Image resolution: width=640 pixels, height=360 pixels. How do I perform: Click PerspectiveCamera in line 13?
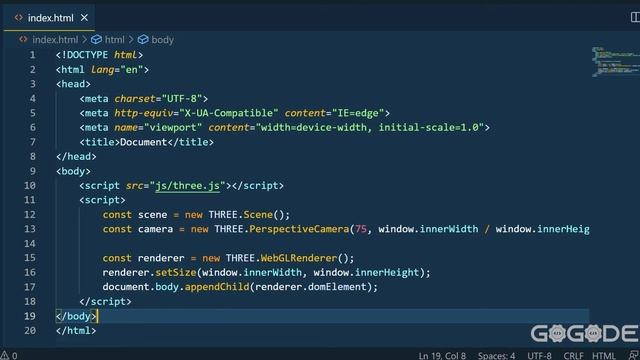tap(299, 229)
